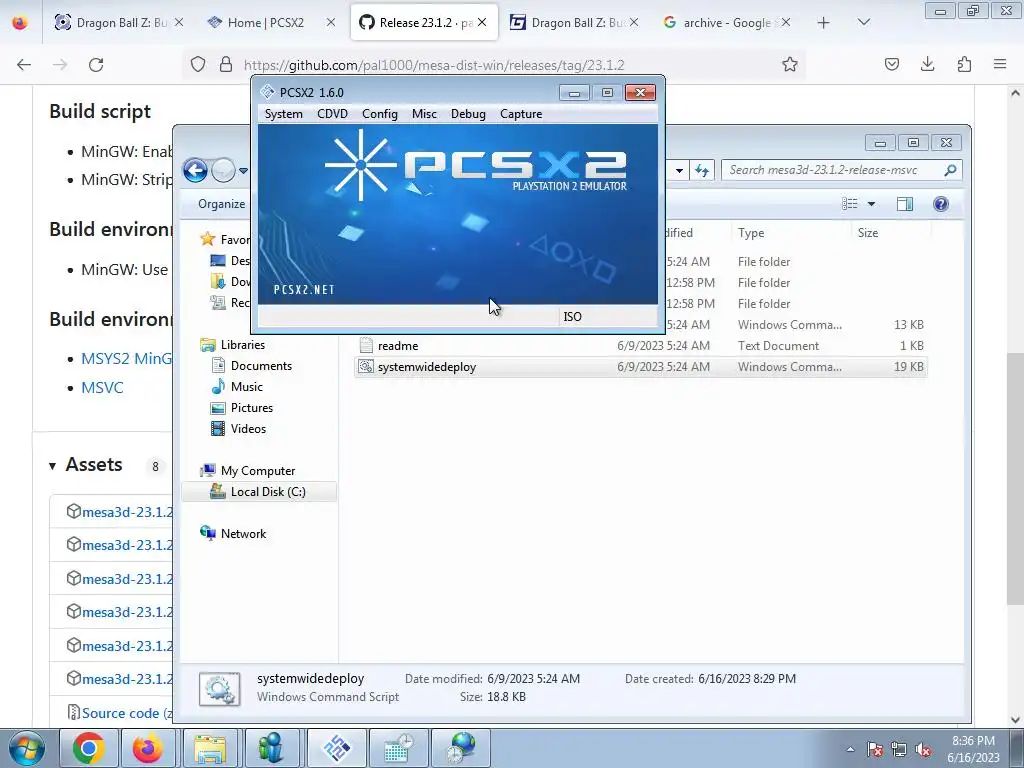The image size is (1024, 768).
Task: Select Network in navigation pane
Action: pos(243,533)
